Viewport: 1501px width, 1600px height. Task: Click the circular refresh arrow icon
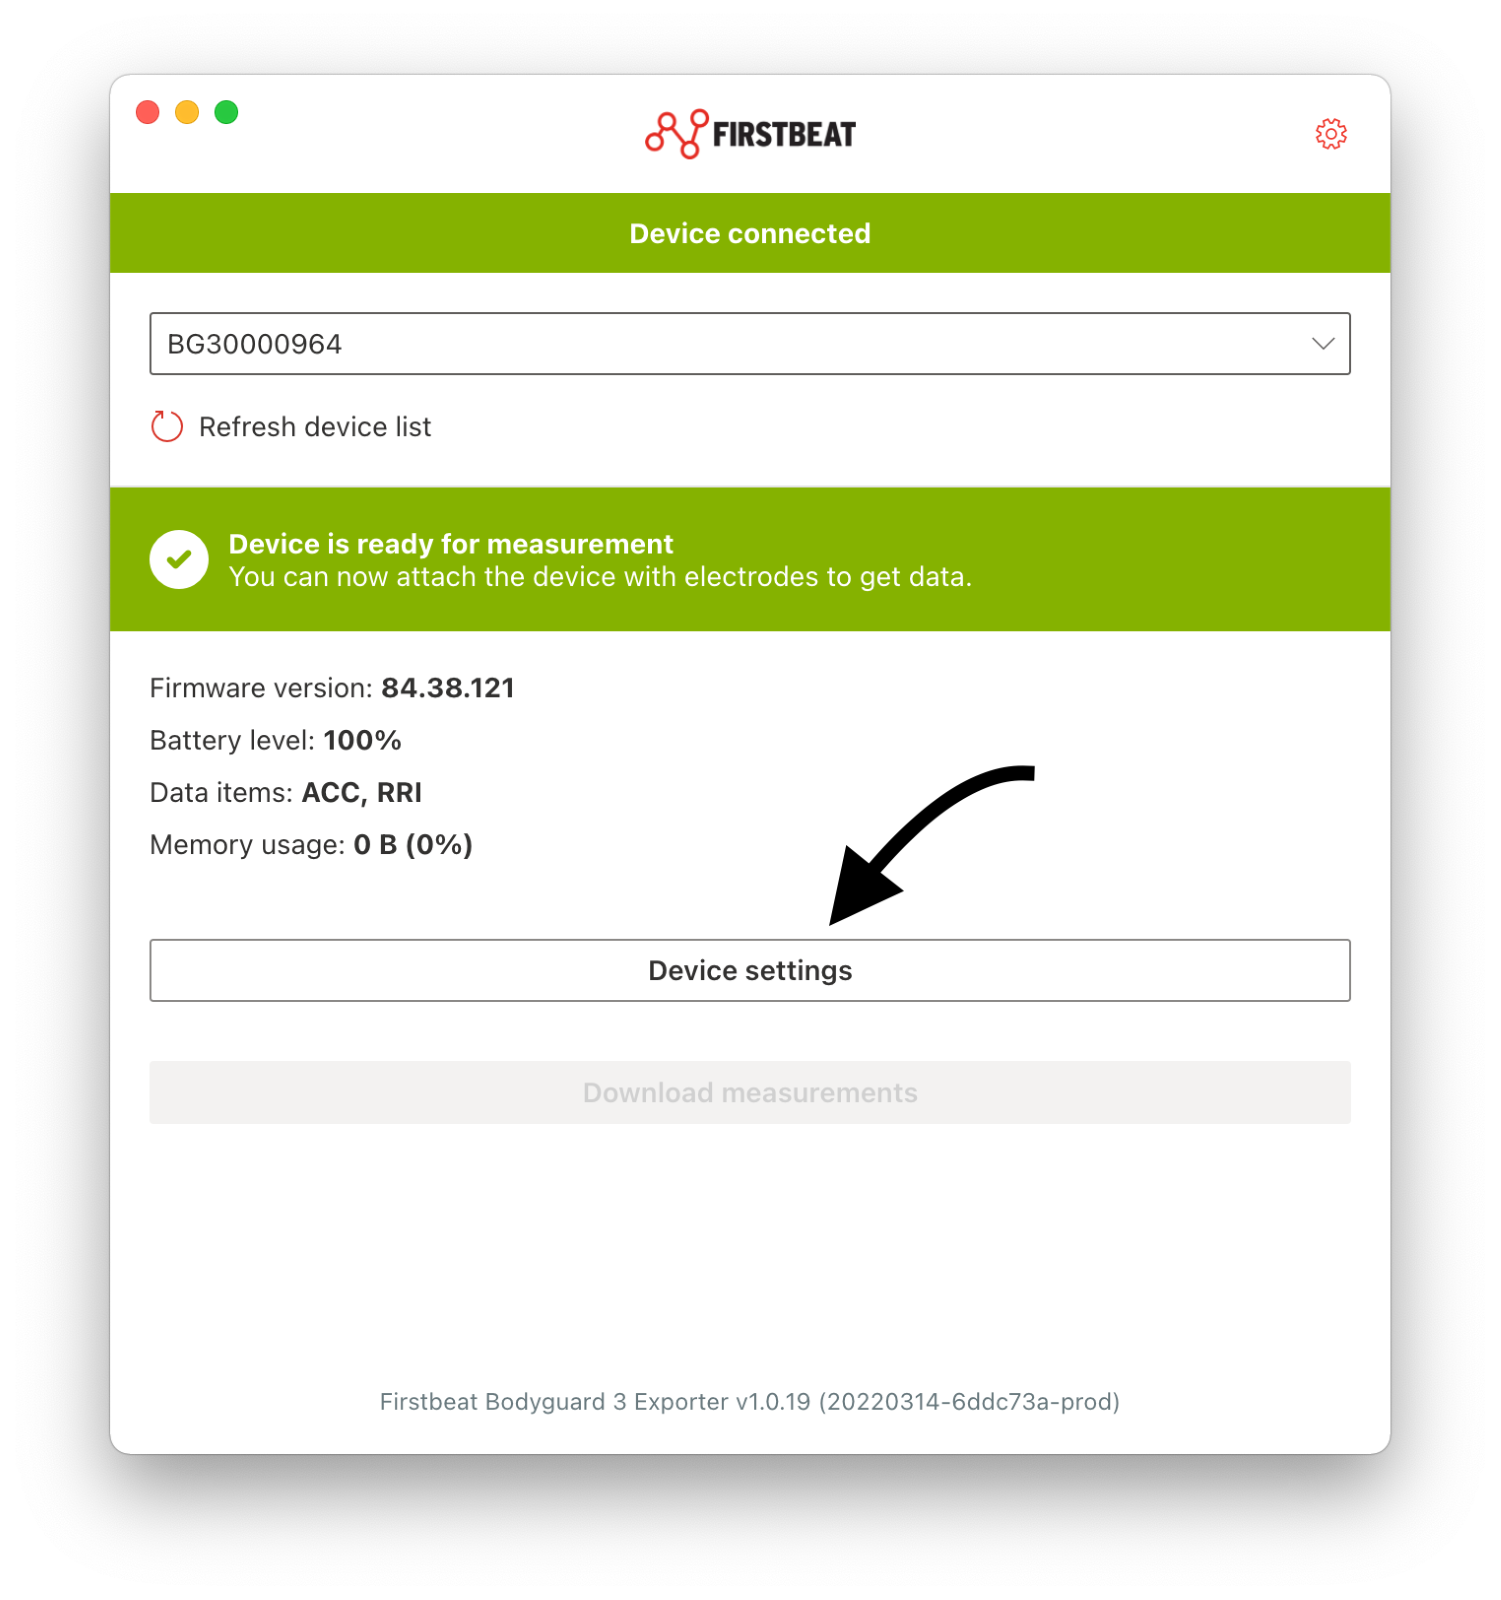pos(166,426)
